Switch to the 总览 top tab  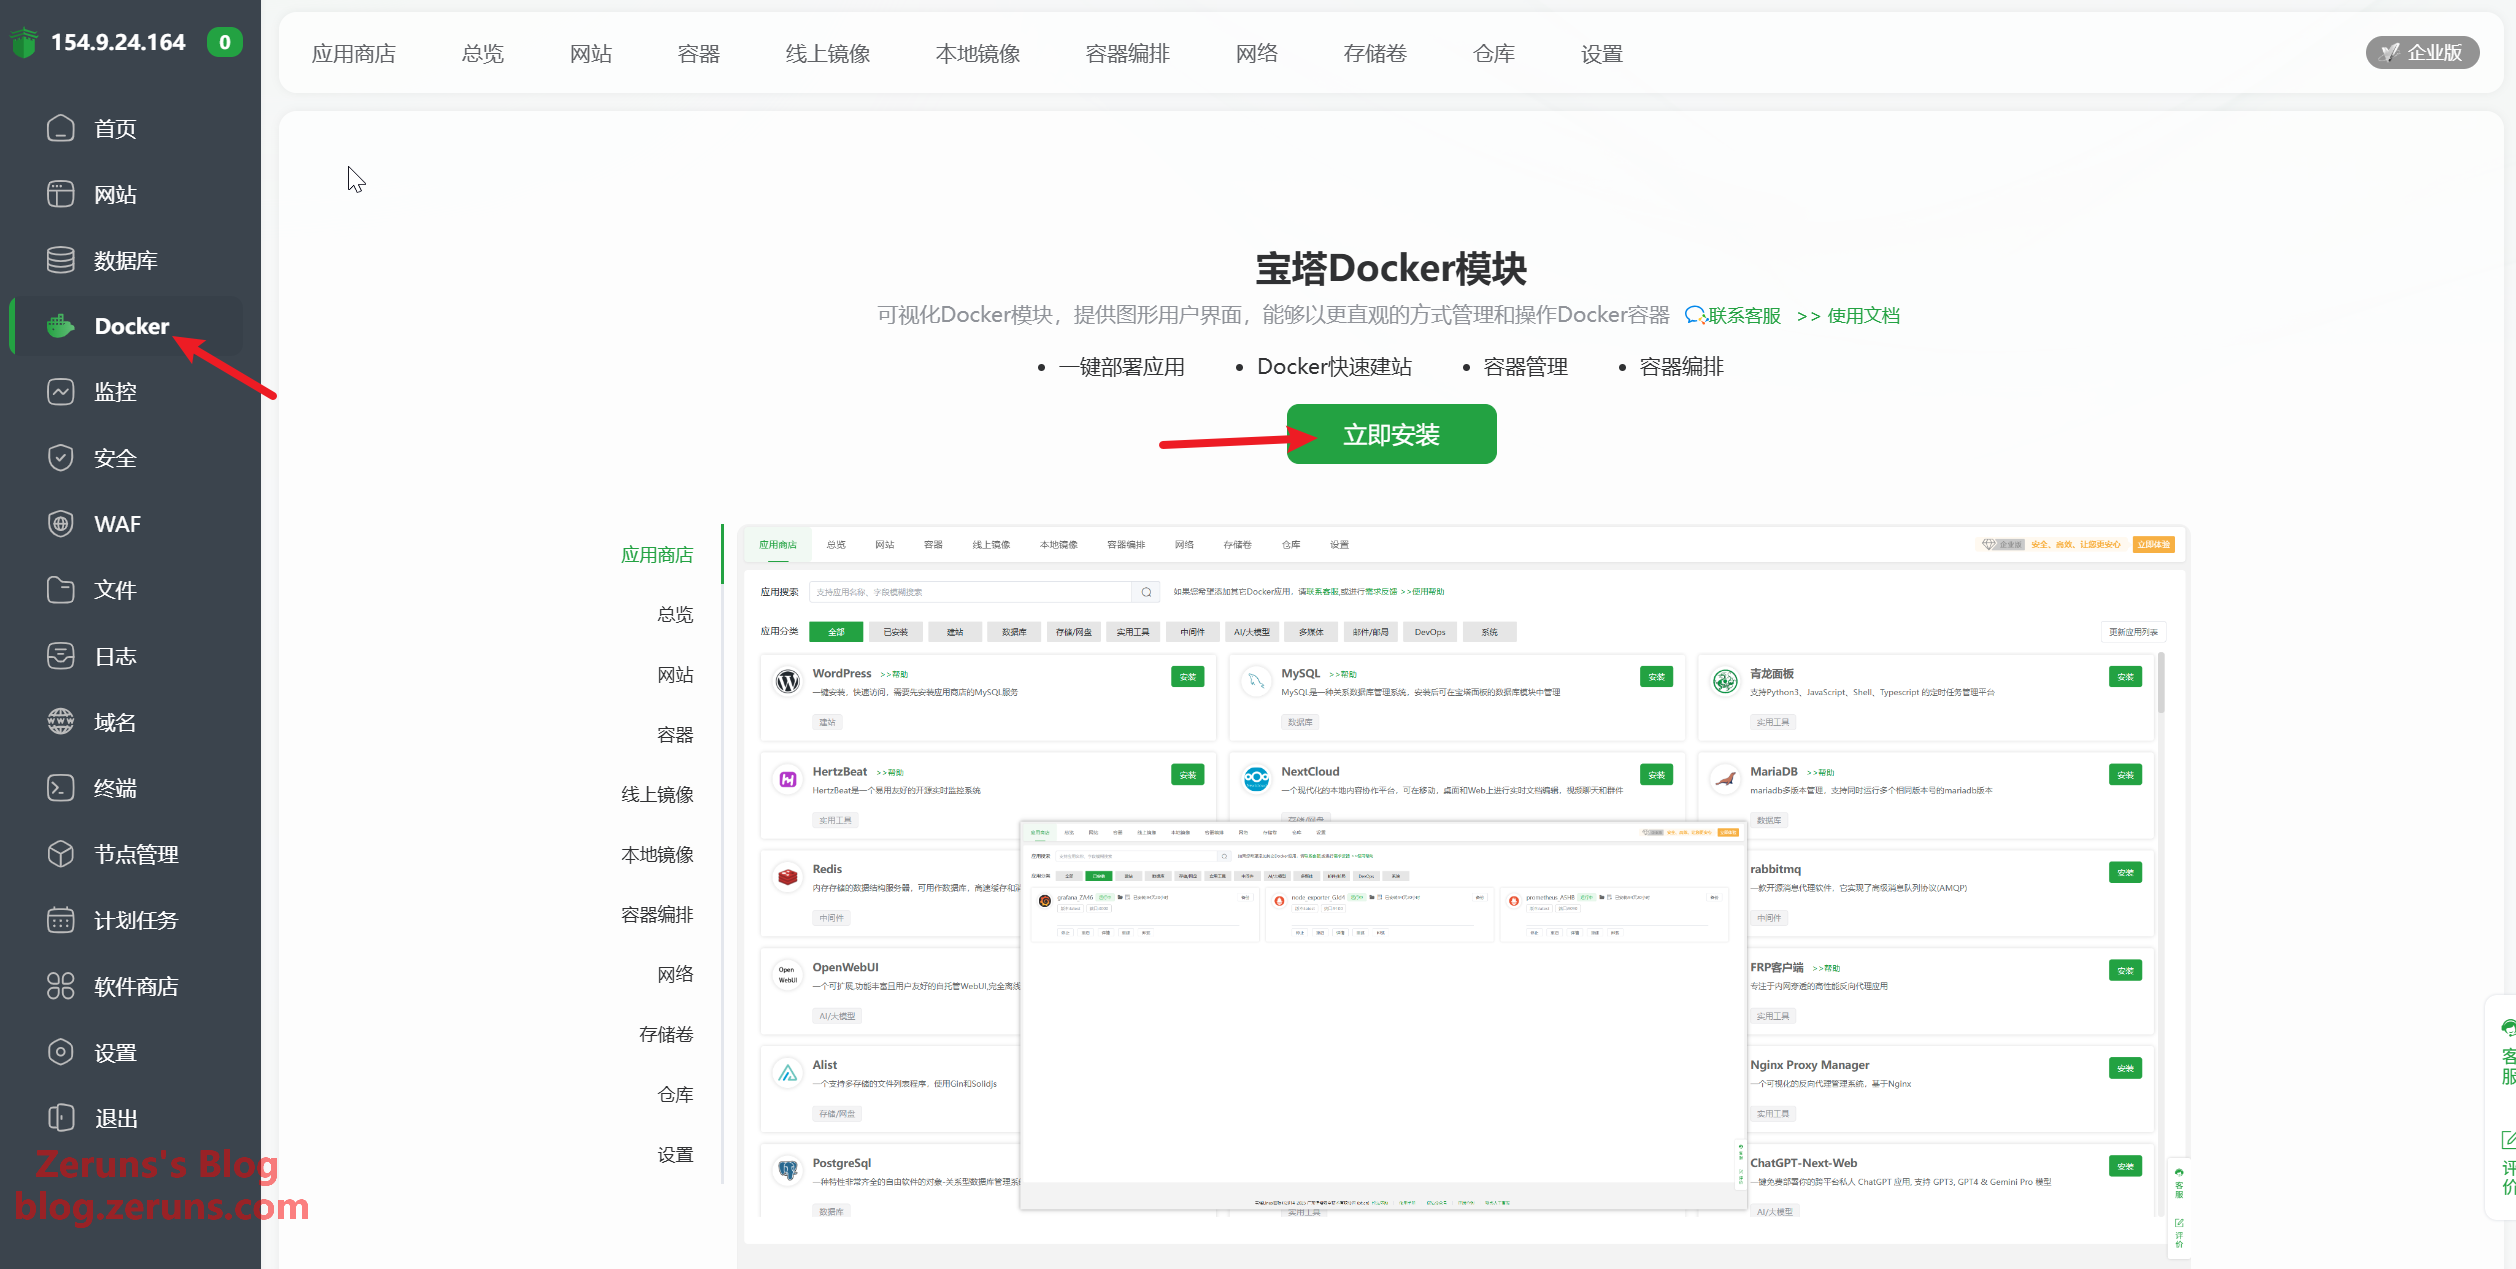tap(482, 54)
